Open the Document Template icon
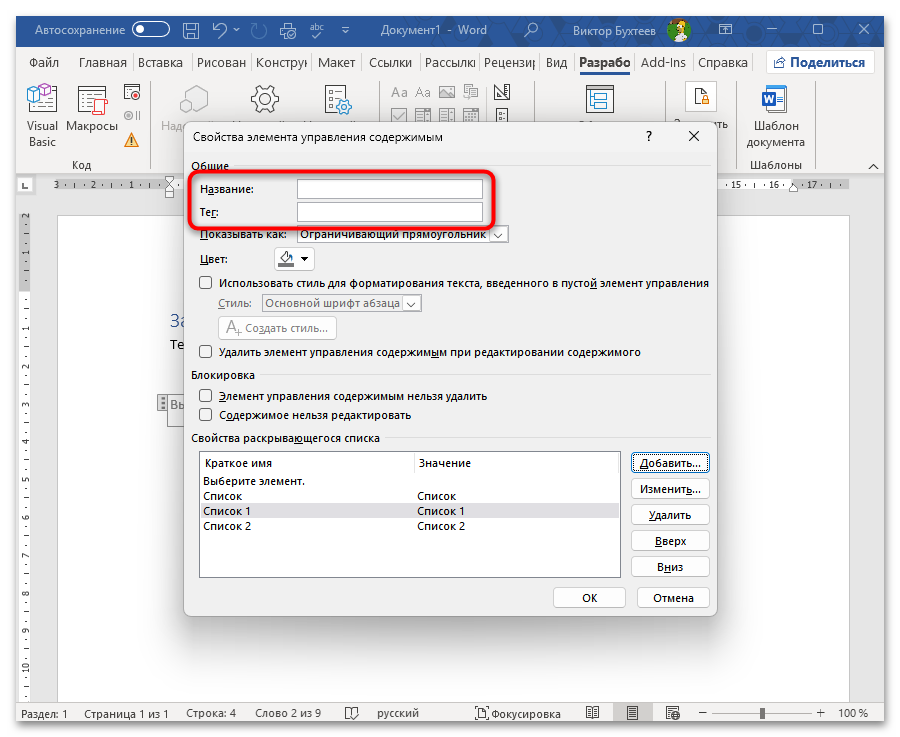 tap(774, 110)
